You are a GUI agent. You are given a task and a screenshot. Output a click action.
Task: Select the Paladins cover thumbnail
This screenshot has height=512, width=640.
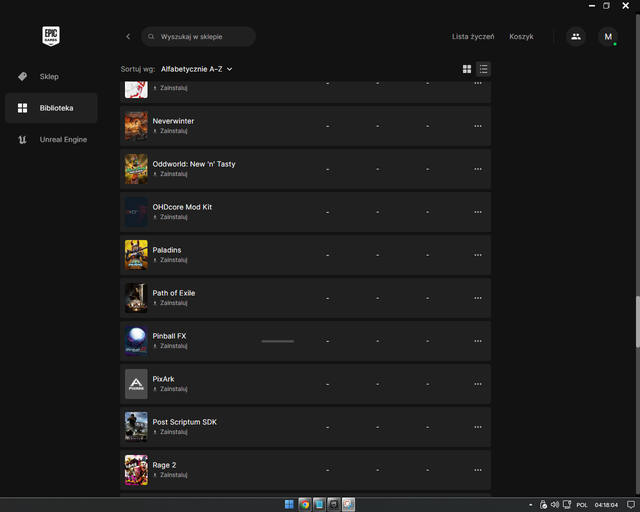[x=136, y=255]
